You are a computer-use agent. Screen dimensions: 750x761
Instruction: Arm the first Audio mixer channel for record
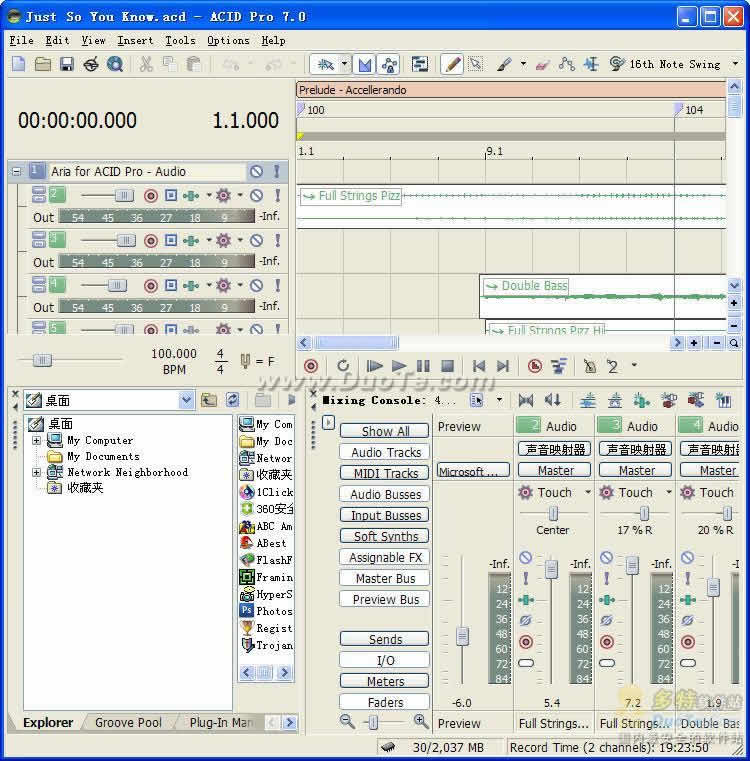tap(526, 642)
